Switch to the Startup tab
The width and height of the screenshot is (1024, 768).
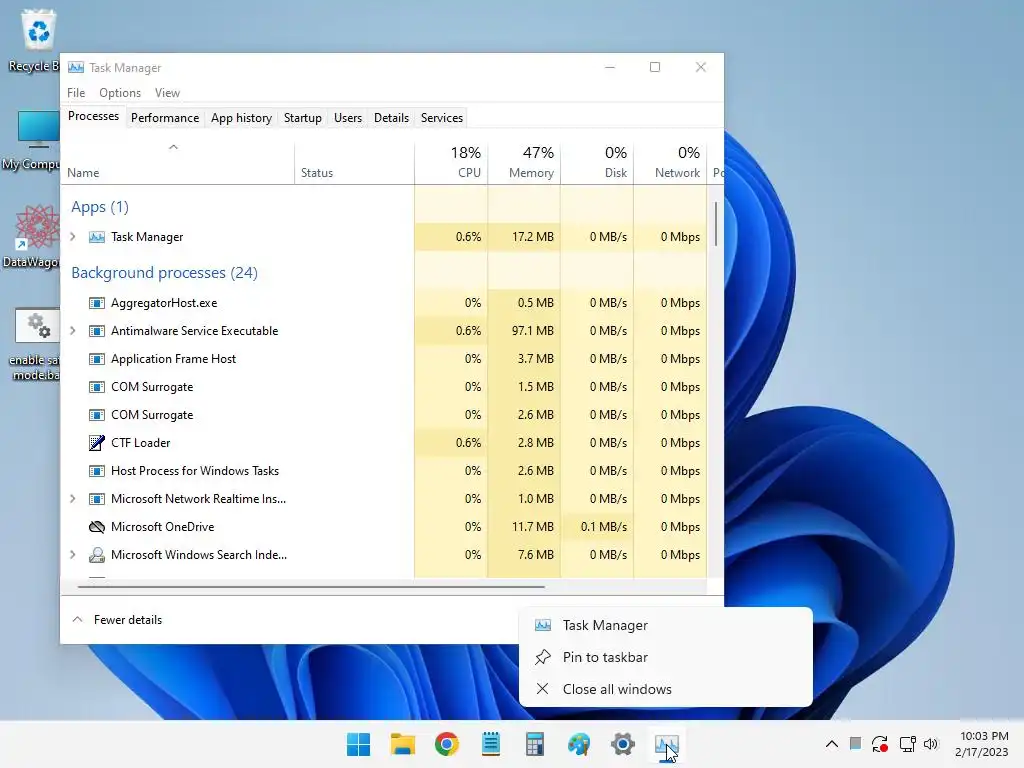click(302, 118)
